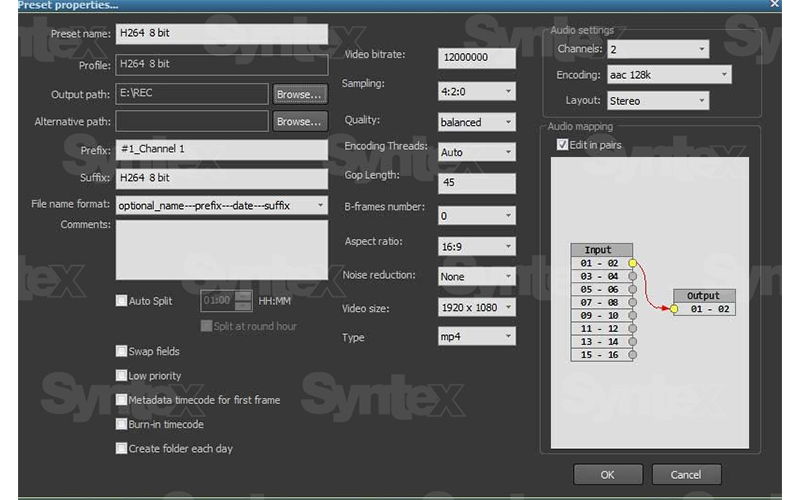Click the Video bitrate field 12000000
Image resolution: width=800 pixels, height=500 pixels.
tap(477, 58)
